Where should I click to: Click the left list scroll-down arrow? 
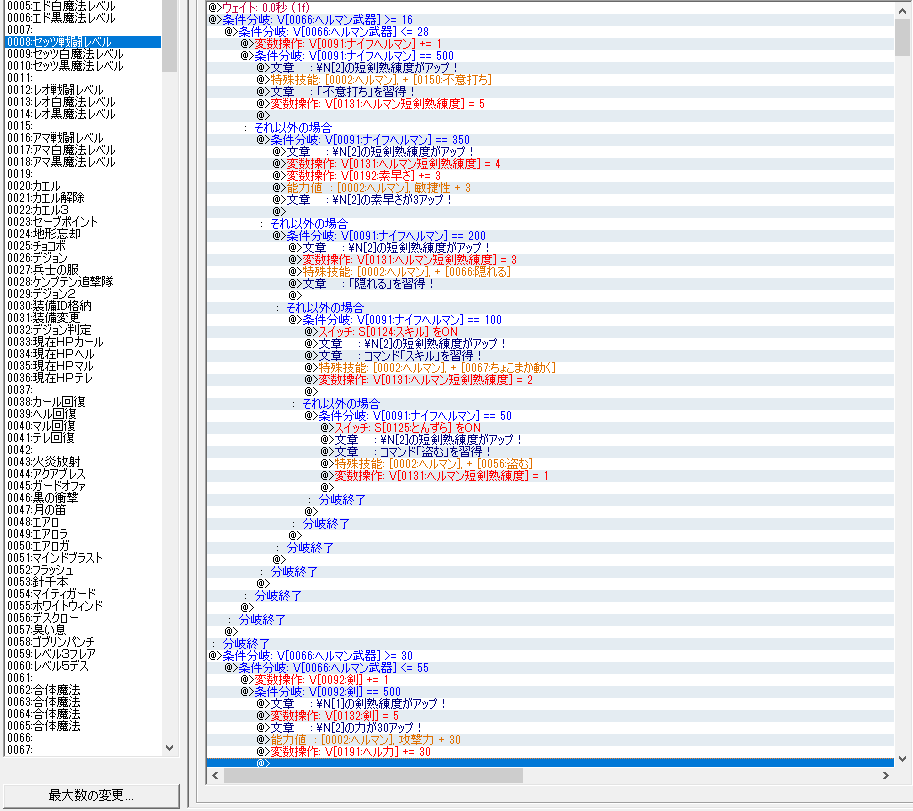coord(169,748)
